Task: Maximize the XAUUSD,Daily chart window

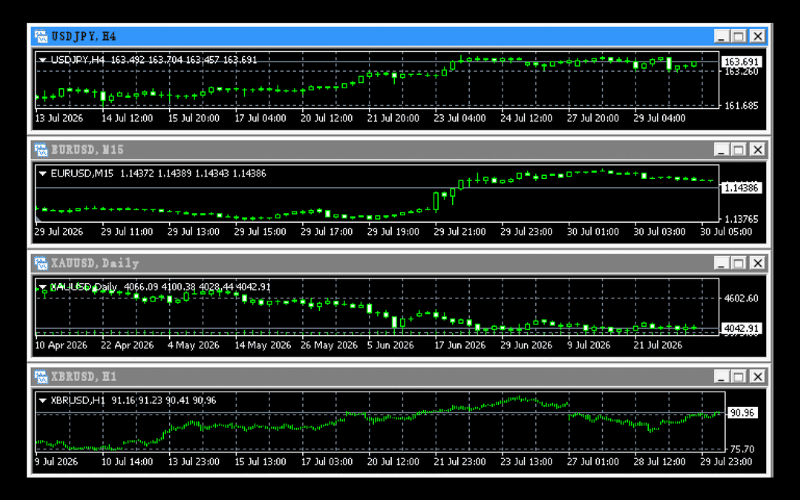Action: point(739,263)
